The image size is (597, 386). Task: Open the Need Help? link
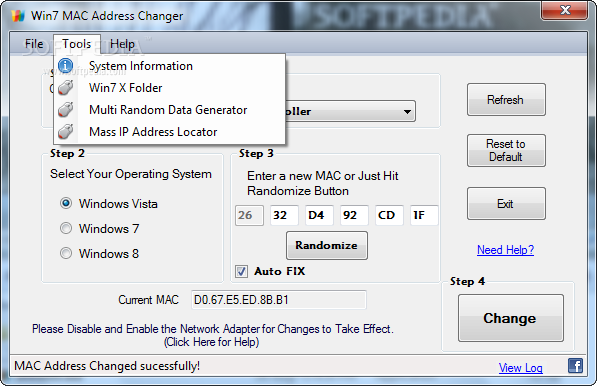(x=505, y=250)
